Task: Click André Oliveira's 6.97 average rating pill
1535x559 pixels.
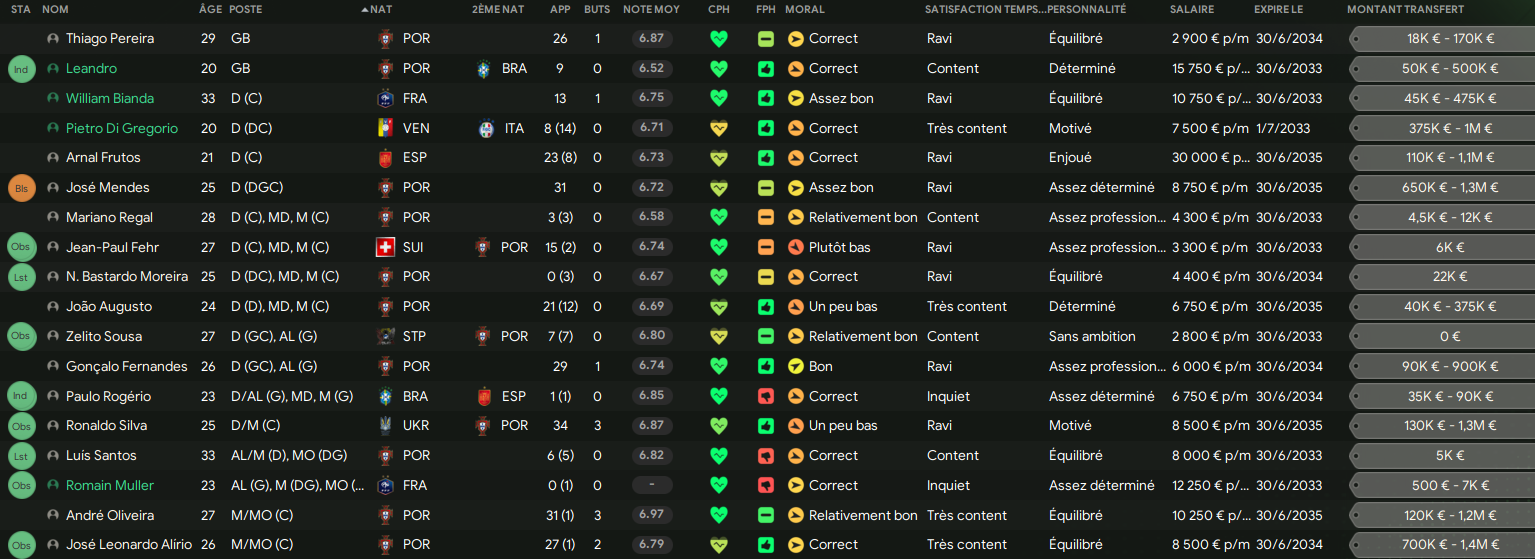Action: pyautogui.click(x=651, y=516)
